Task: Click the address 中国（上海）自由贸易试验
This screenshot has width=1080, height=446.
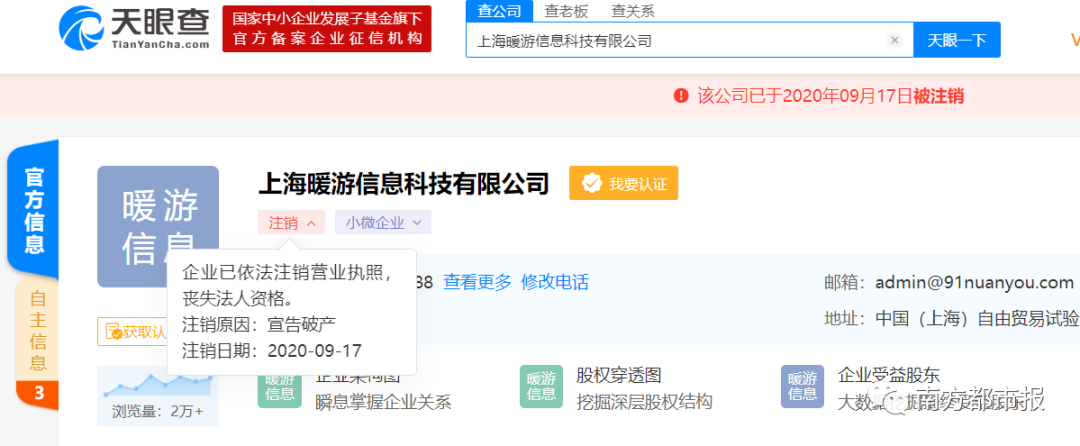Action: 977,319
